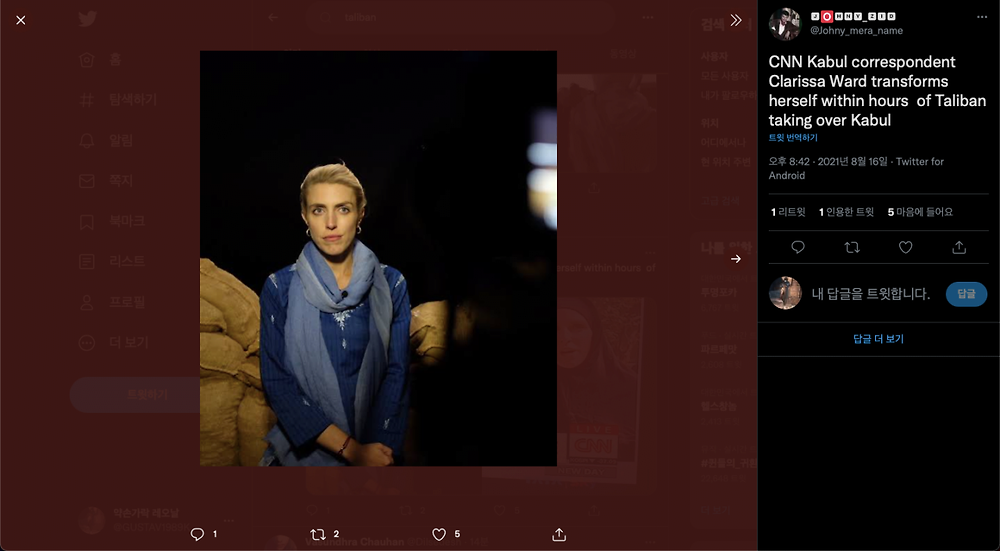
Task: Open @Johny_mera_name author profile avatar
Action: [x=784, y=24]
